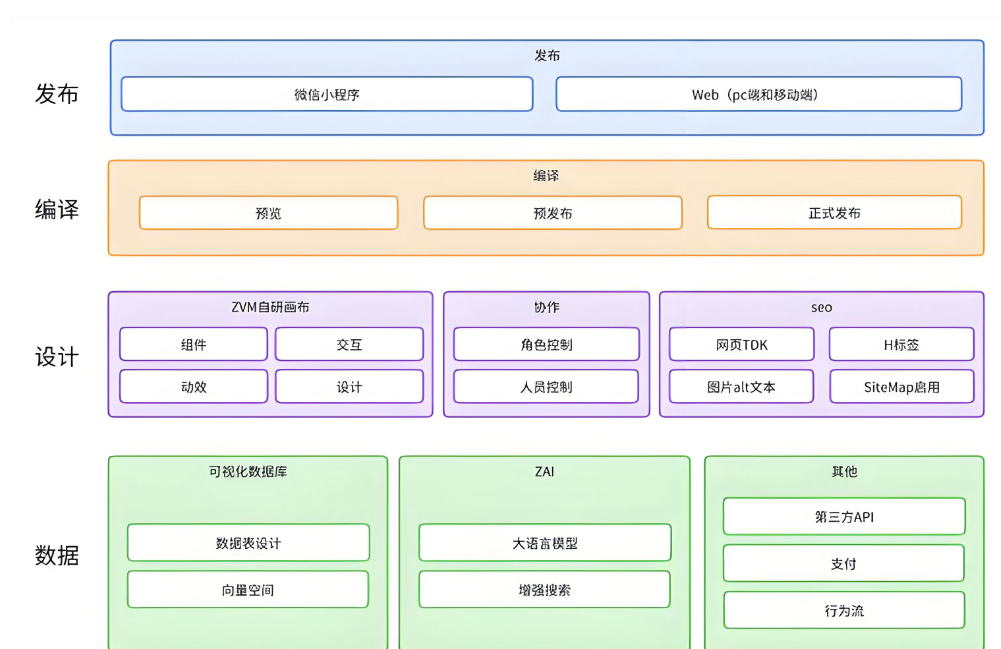Image resolution: width=1001 pixels, height=649 pixels.
Task: Select 大语言模型 under ZAI
Action: tap(545, 542)
